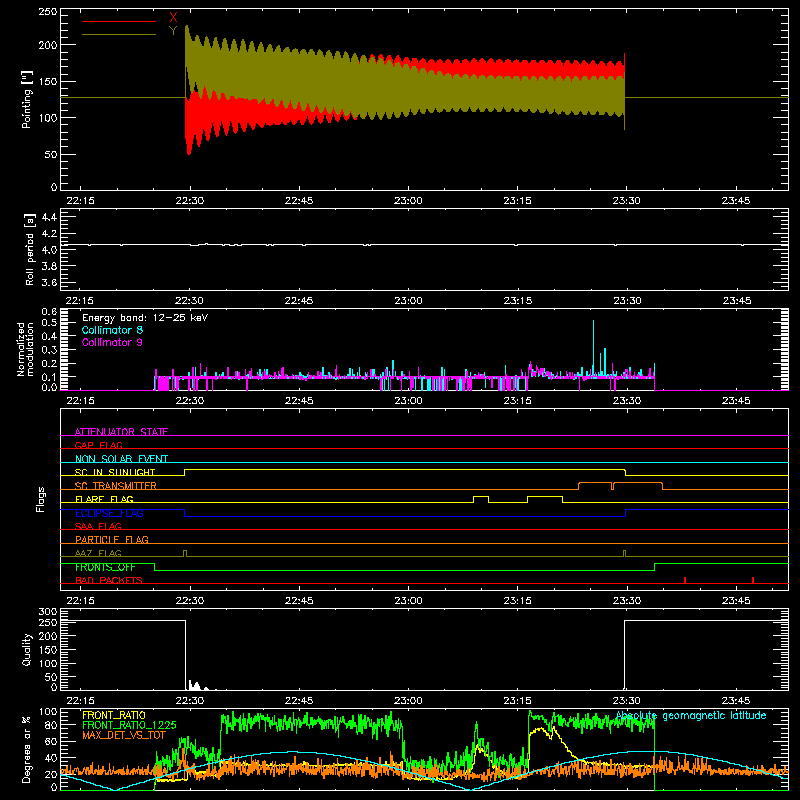Click the 300 tick on Quality axis
Image resolution: width=800 pixels, height=800 pixels.
(x=48, y=612)
